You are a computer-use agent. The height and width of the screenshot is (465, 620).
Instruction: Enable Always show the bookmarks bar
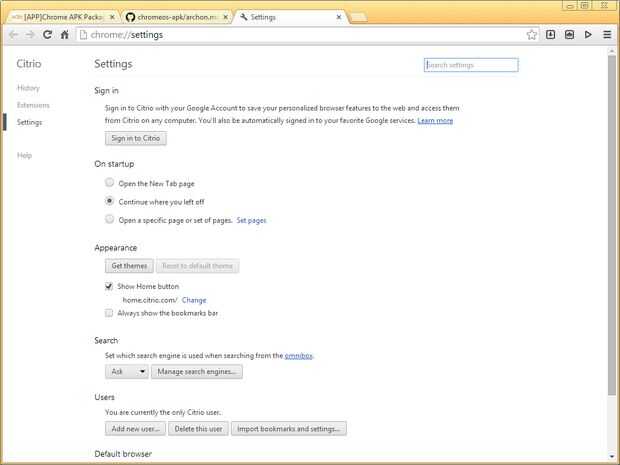click(109, 313)
